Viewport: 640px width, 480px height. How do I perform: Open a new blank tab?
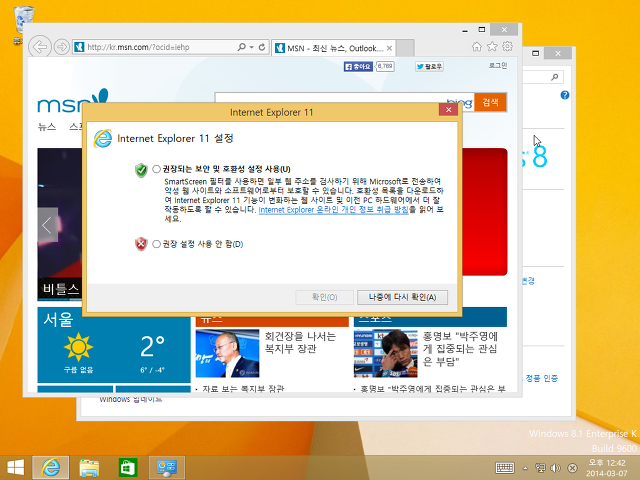pyautogui.click(x=405, y=48)
